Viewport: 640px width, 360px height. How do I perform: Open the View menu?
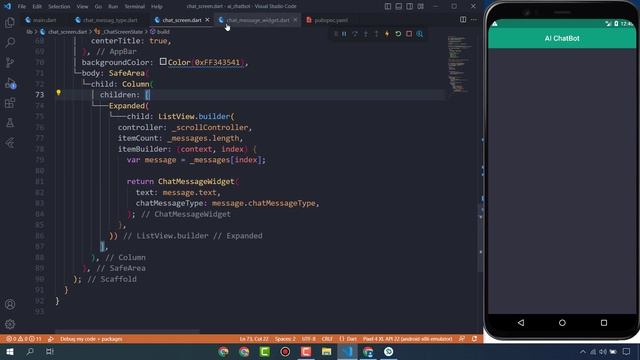(x=82, y=7)
